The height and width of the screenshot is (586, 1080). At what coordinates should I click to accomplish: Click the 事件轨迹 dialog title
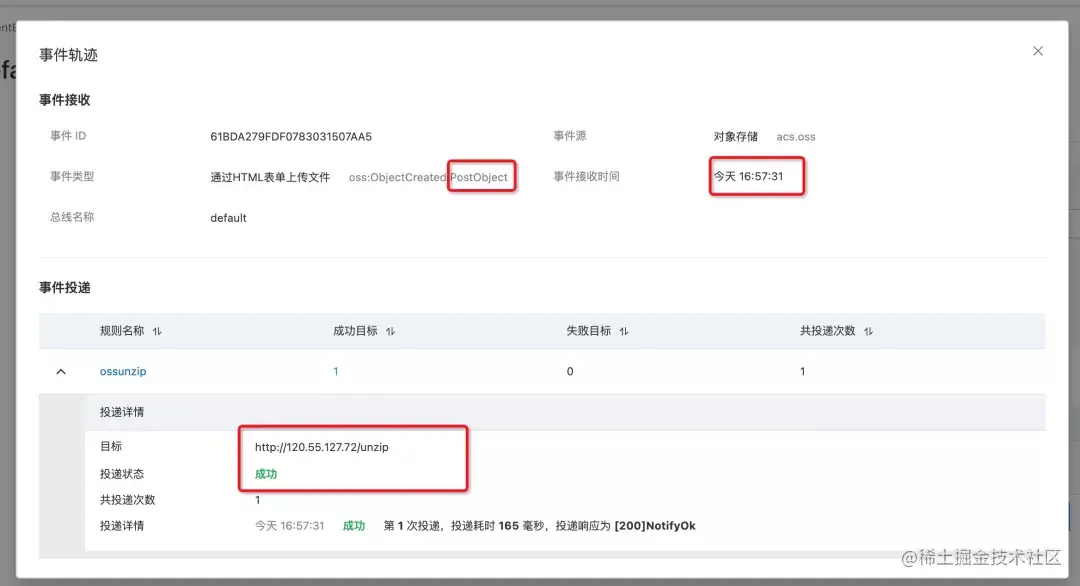pyautogui.click(x=68, y=55)
